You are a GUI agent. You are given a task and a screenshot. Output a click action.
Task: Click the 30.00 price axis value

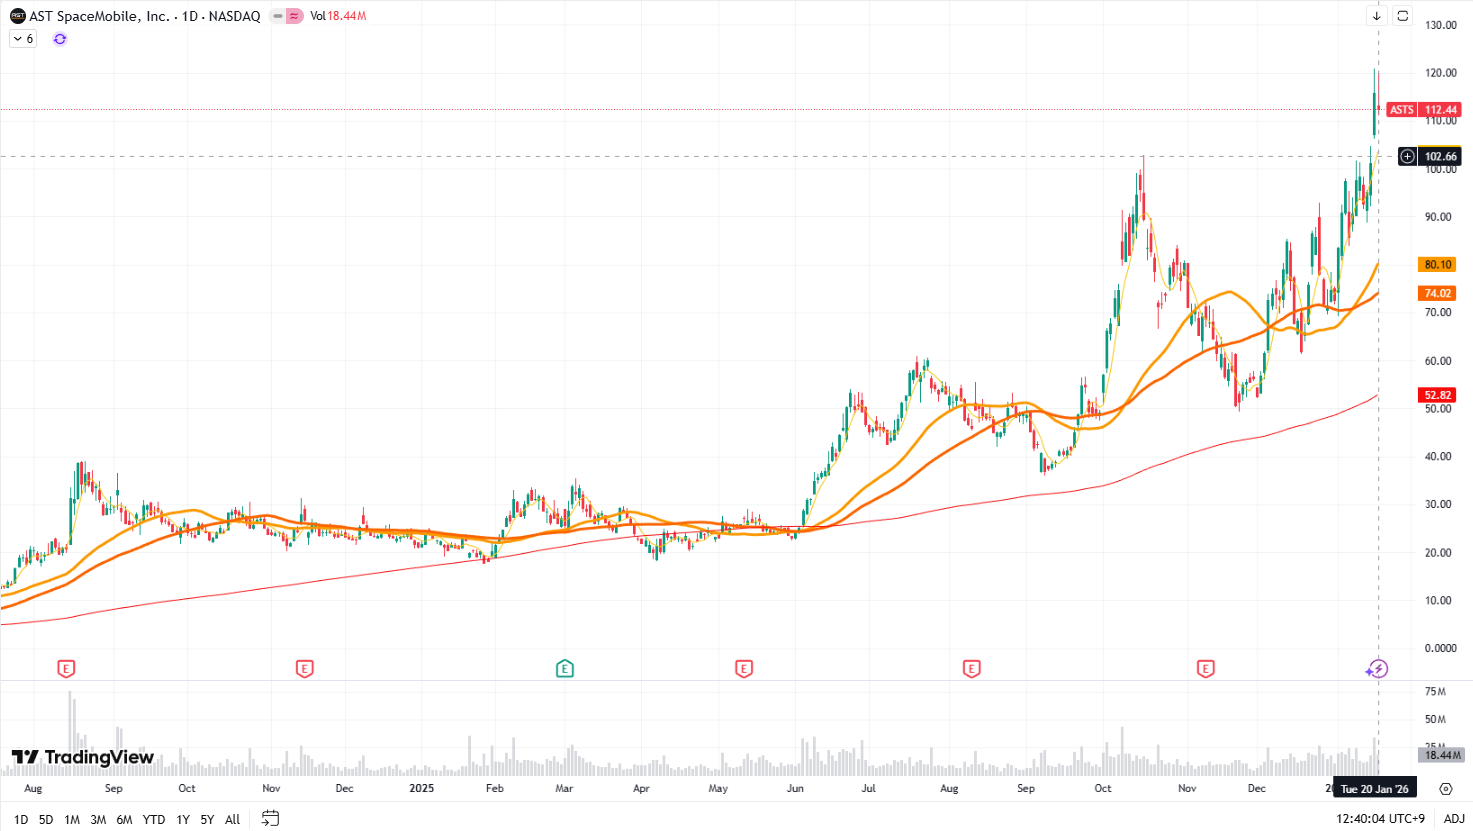click(1438, 505)
